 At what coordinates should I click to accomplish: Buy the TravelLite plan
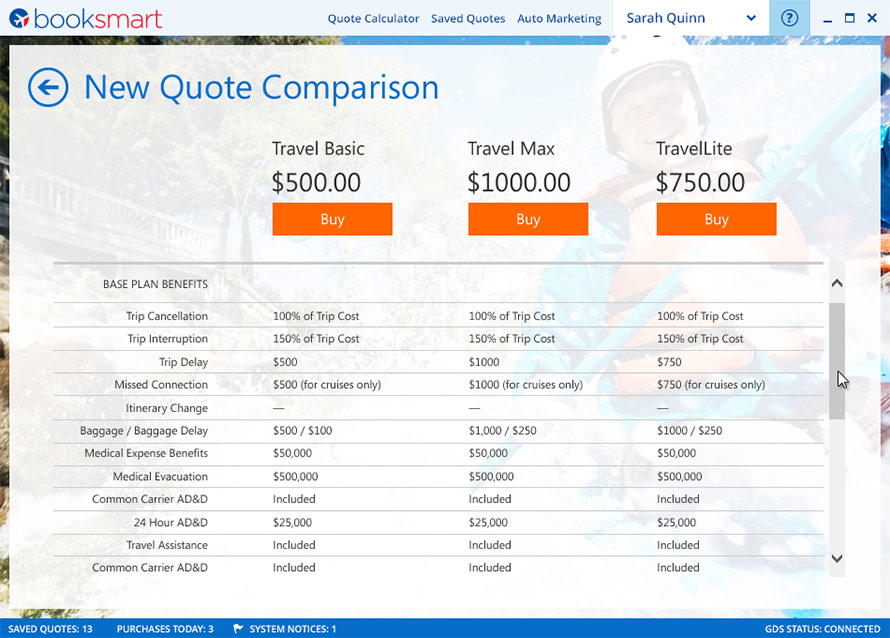coord(716,219)
